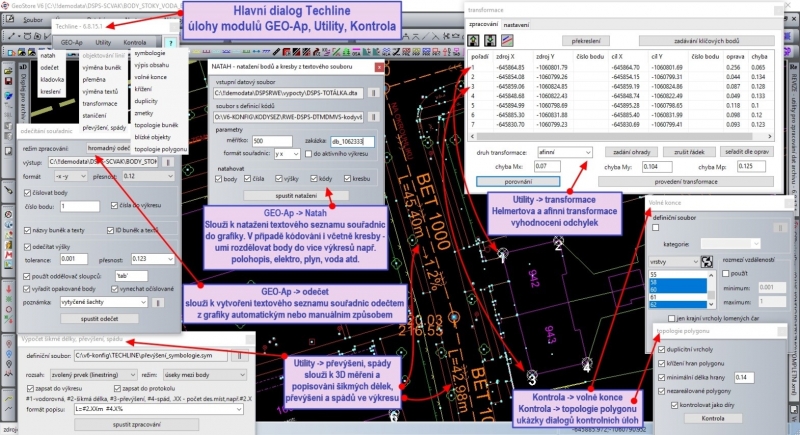Click the porovnání button
Image resolution: width=800 pixels, height=435 pixels.
pyautogui.click(x=518, y=182)
